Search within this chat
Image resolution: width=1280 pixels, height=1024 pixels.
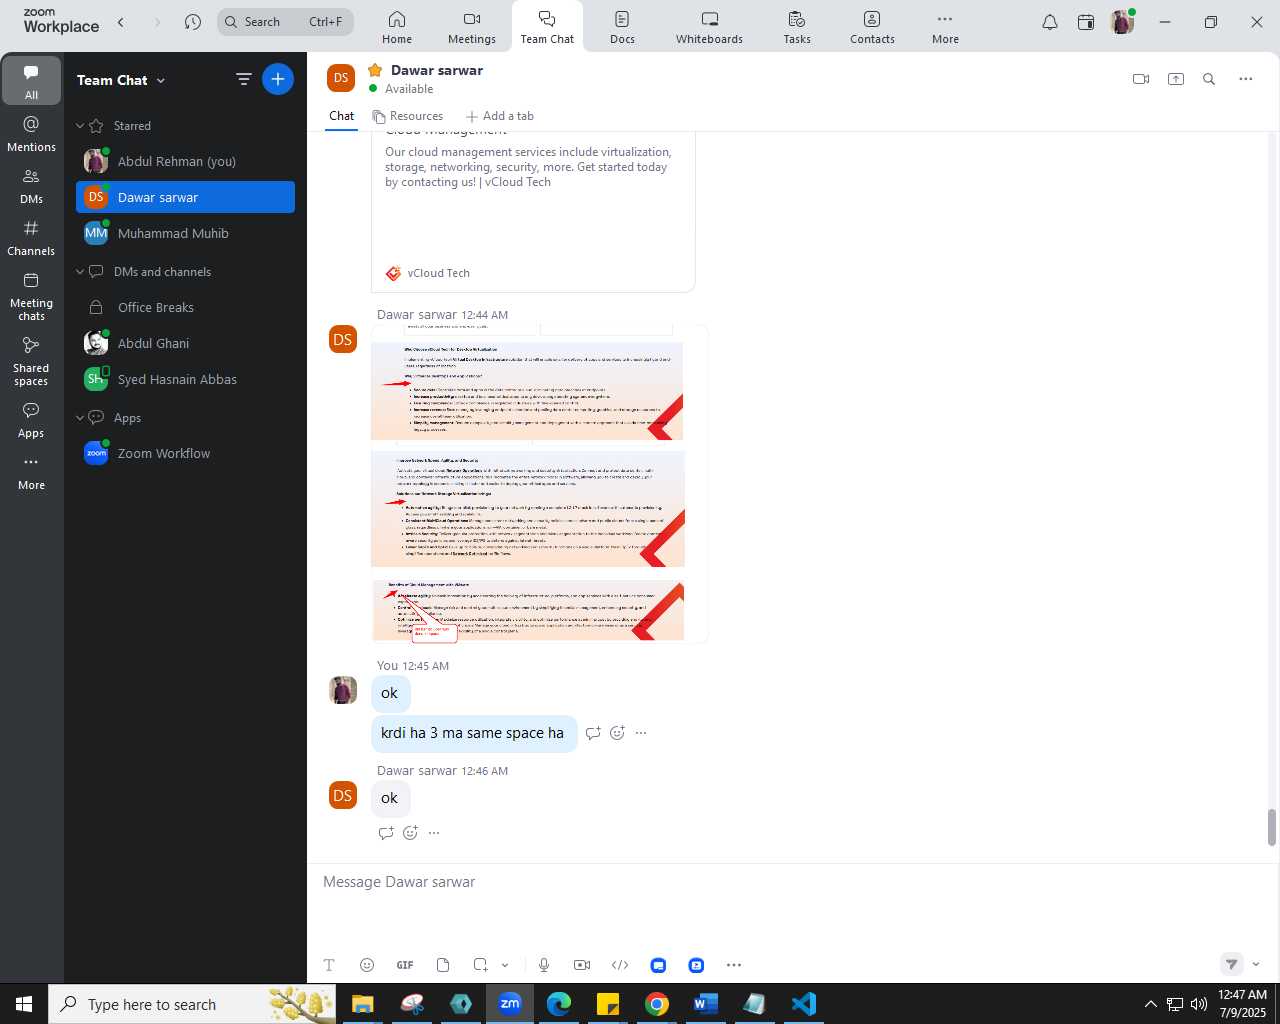[x=1209, y=79]
